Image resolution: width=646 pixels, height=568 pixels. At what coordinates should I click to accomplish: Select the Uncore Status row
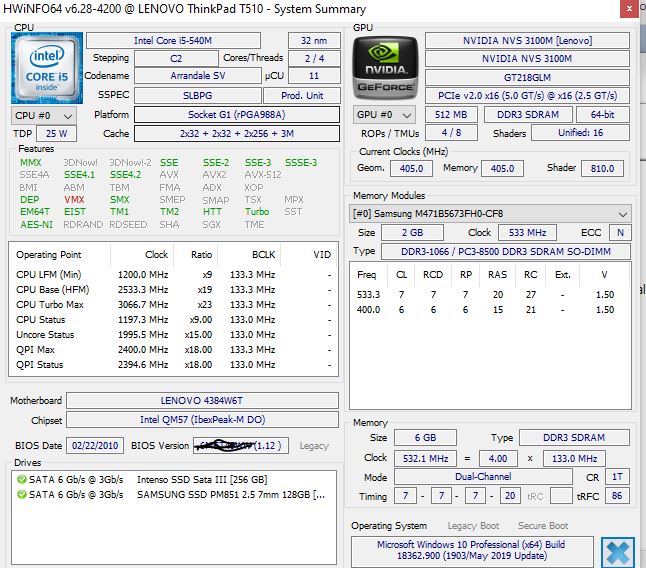tap(173, 334)
